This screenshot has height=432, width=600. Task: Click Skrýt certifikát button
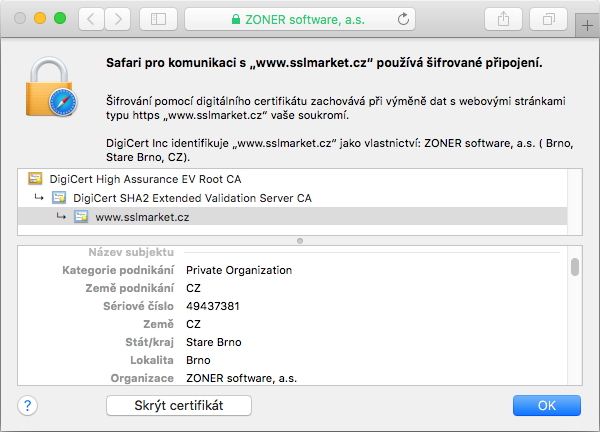click(x=179, y=405)
